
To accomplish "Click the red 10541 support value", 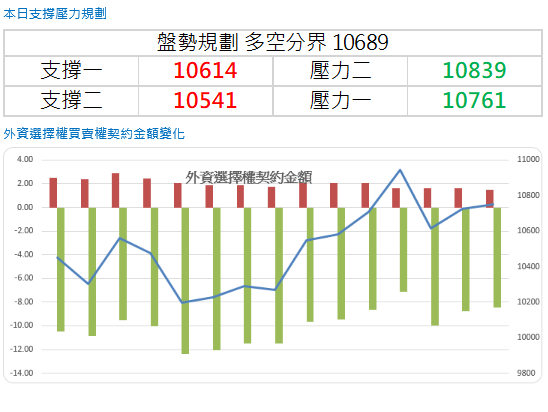I will pyautogui.click(x=206, y=101).
